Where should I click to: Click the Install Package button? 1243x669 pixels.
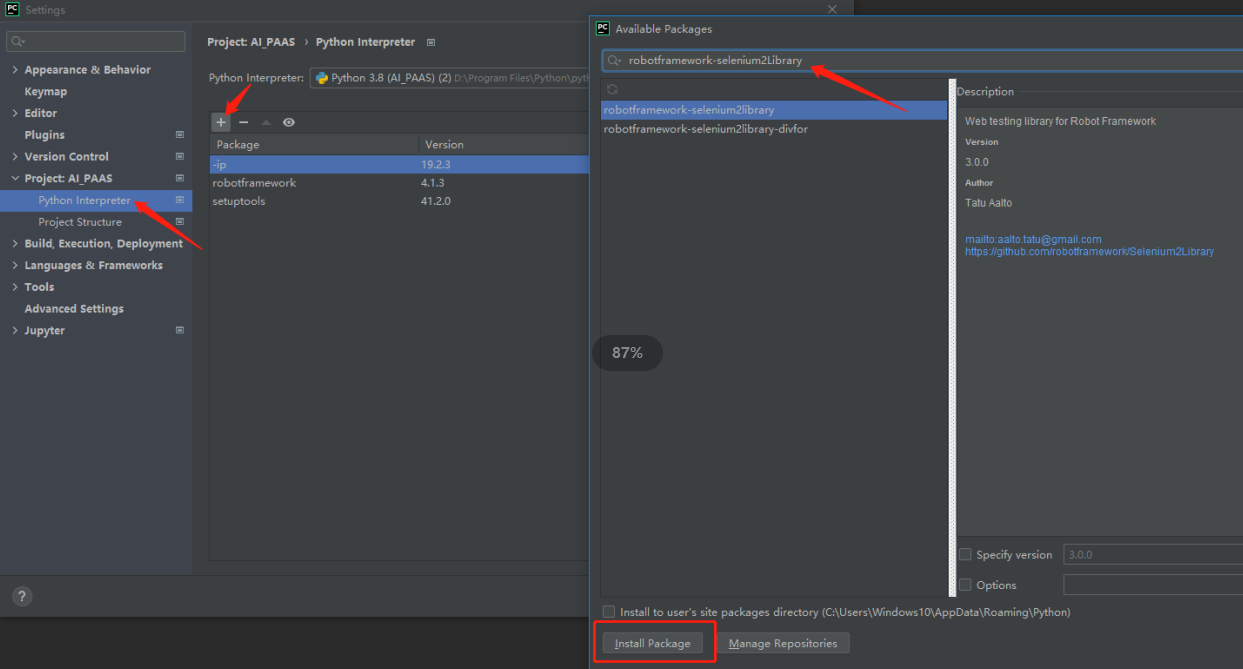(x=652, y=643)
